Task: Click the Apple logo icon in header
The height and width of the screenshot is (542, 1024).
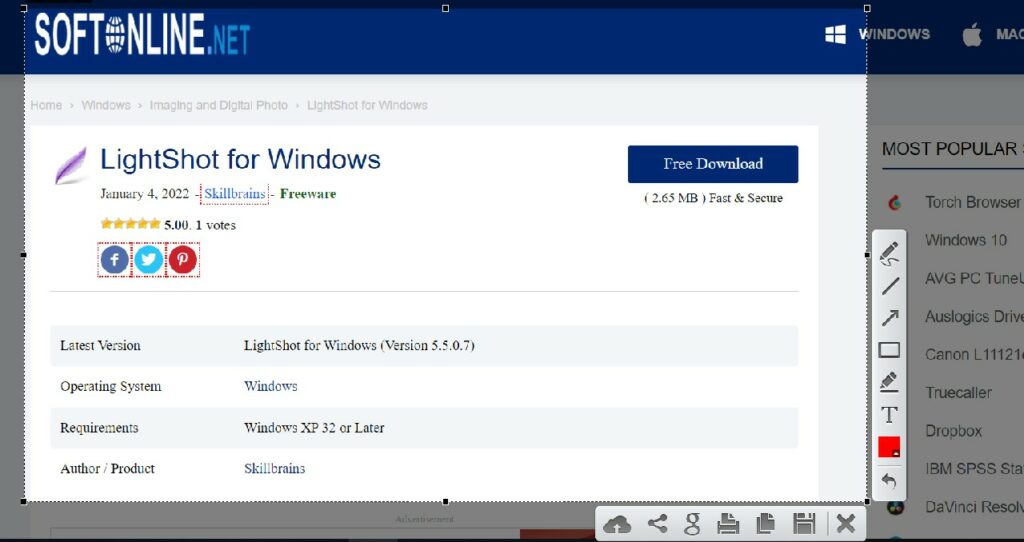Action: pyautogui.click(x=972, y=35)
